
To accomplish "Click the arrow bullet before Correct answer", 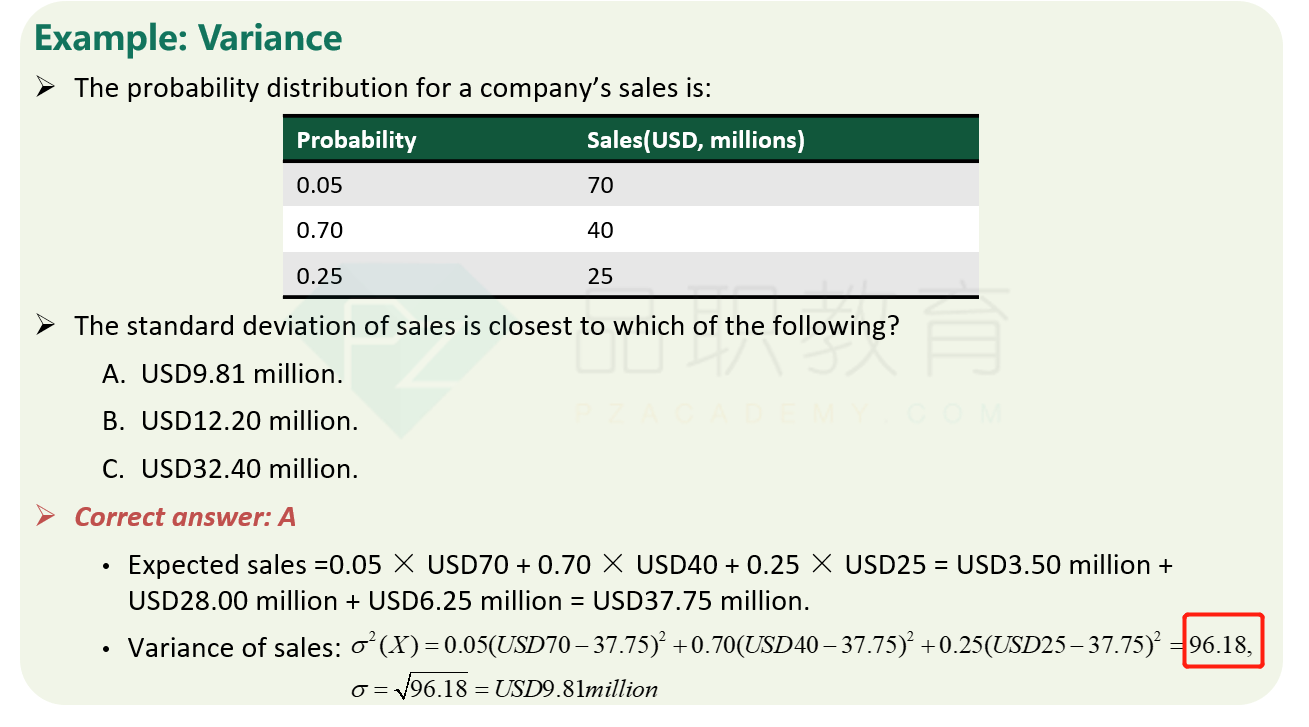I will [44, 516].
